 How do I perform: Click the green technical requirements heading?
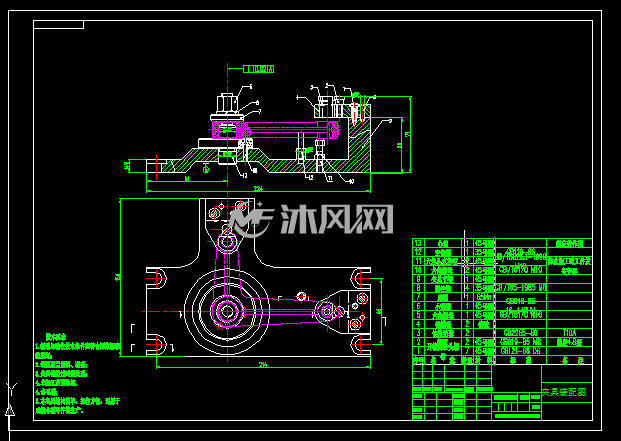[55, 336]
